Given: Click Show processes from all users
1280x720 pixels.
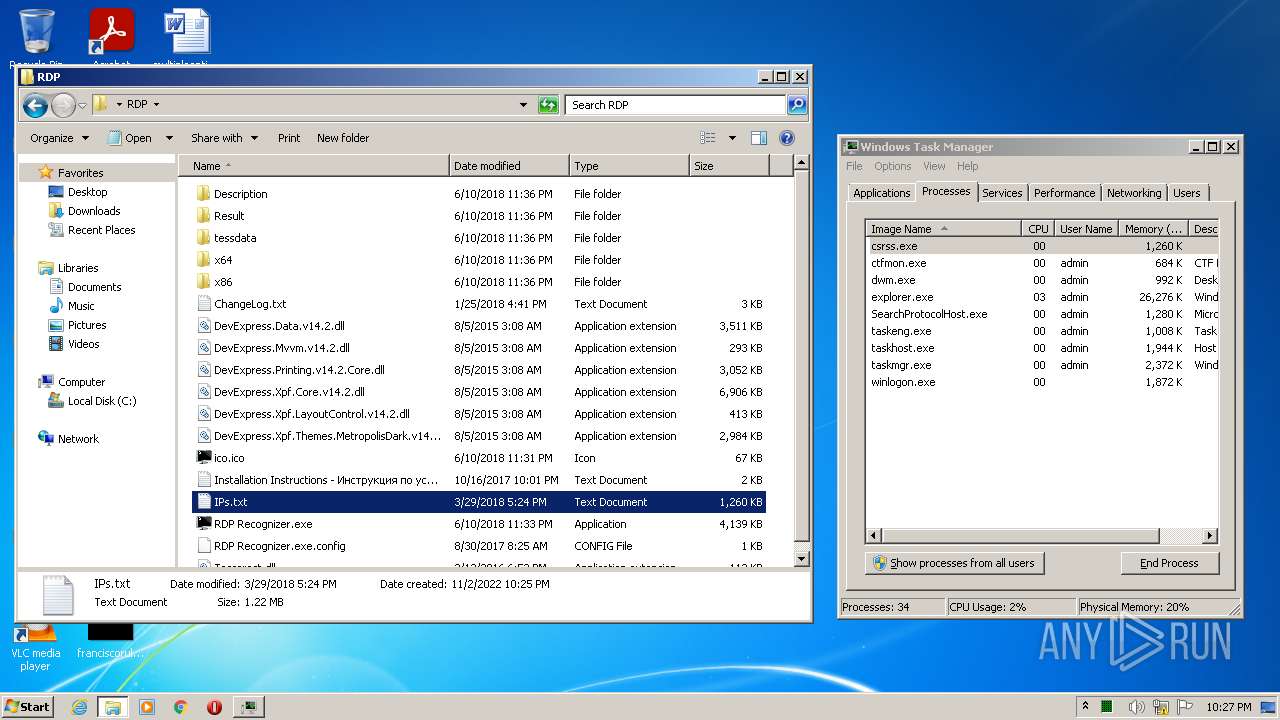Looking at the screenshot, I should point(954,563).
